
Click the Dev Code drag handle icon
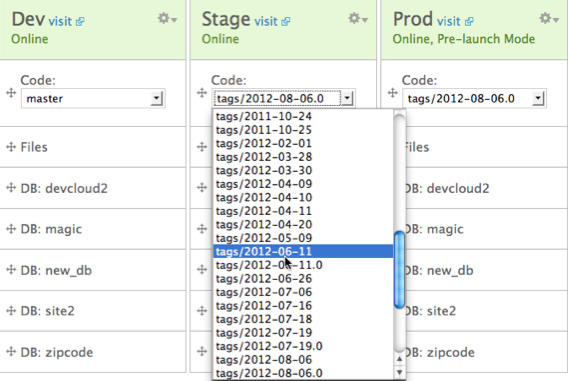tap(11, 93)
